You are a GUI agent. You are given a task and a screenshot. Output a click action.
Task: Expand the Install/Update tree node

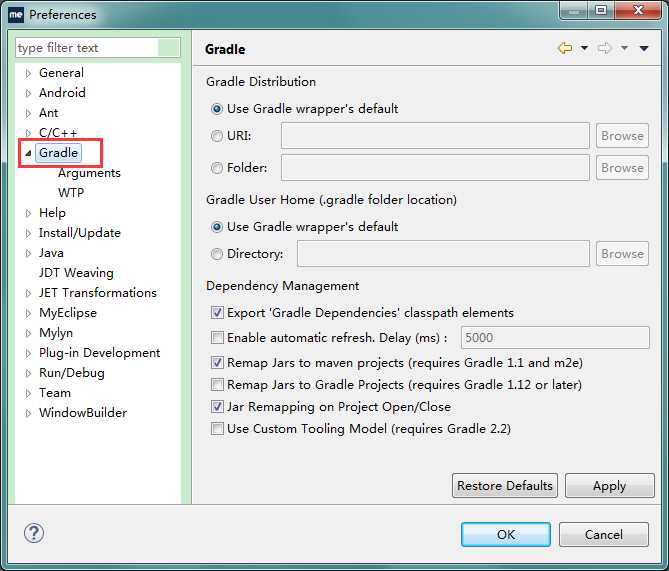tap(28, 233)
